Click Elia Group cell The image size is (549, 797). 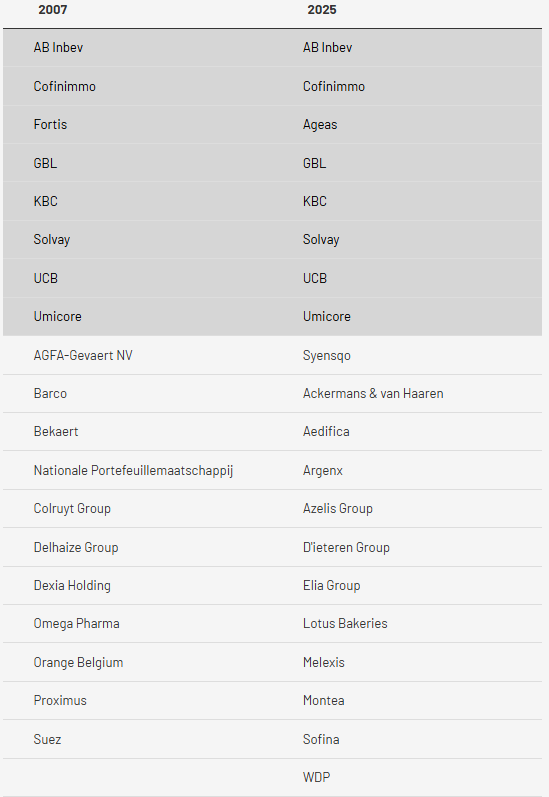tap(331, 586)
